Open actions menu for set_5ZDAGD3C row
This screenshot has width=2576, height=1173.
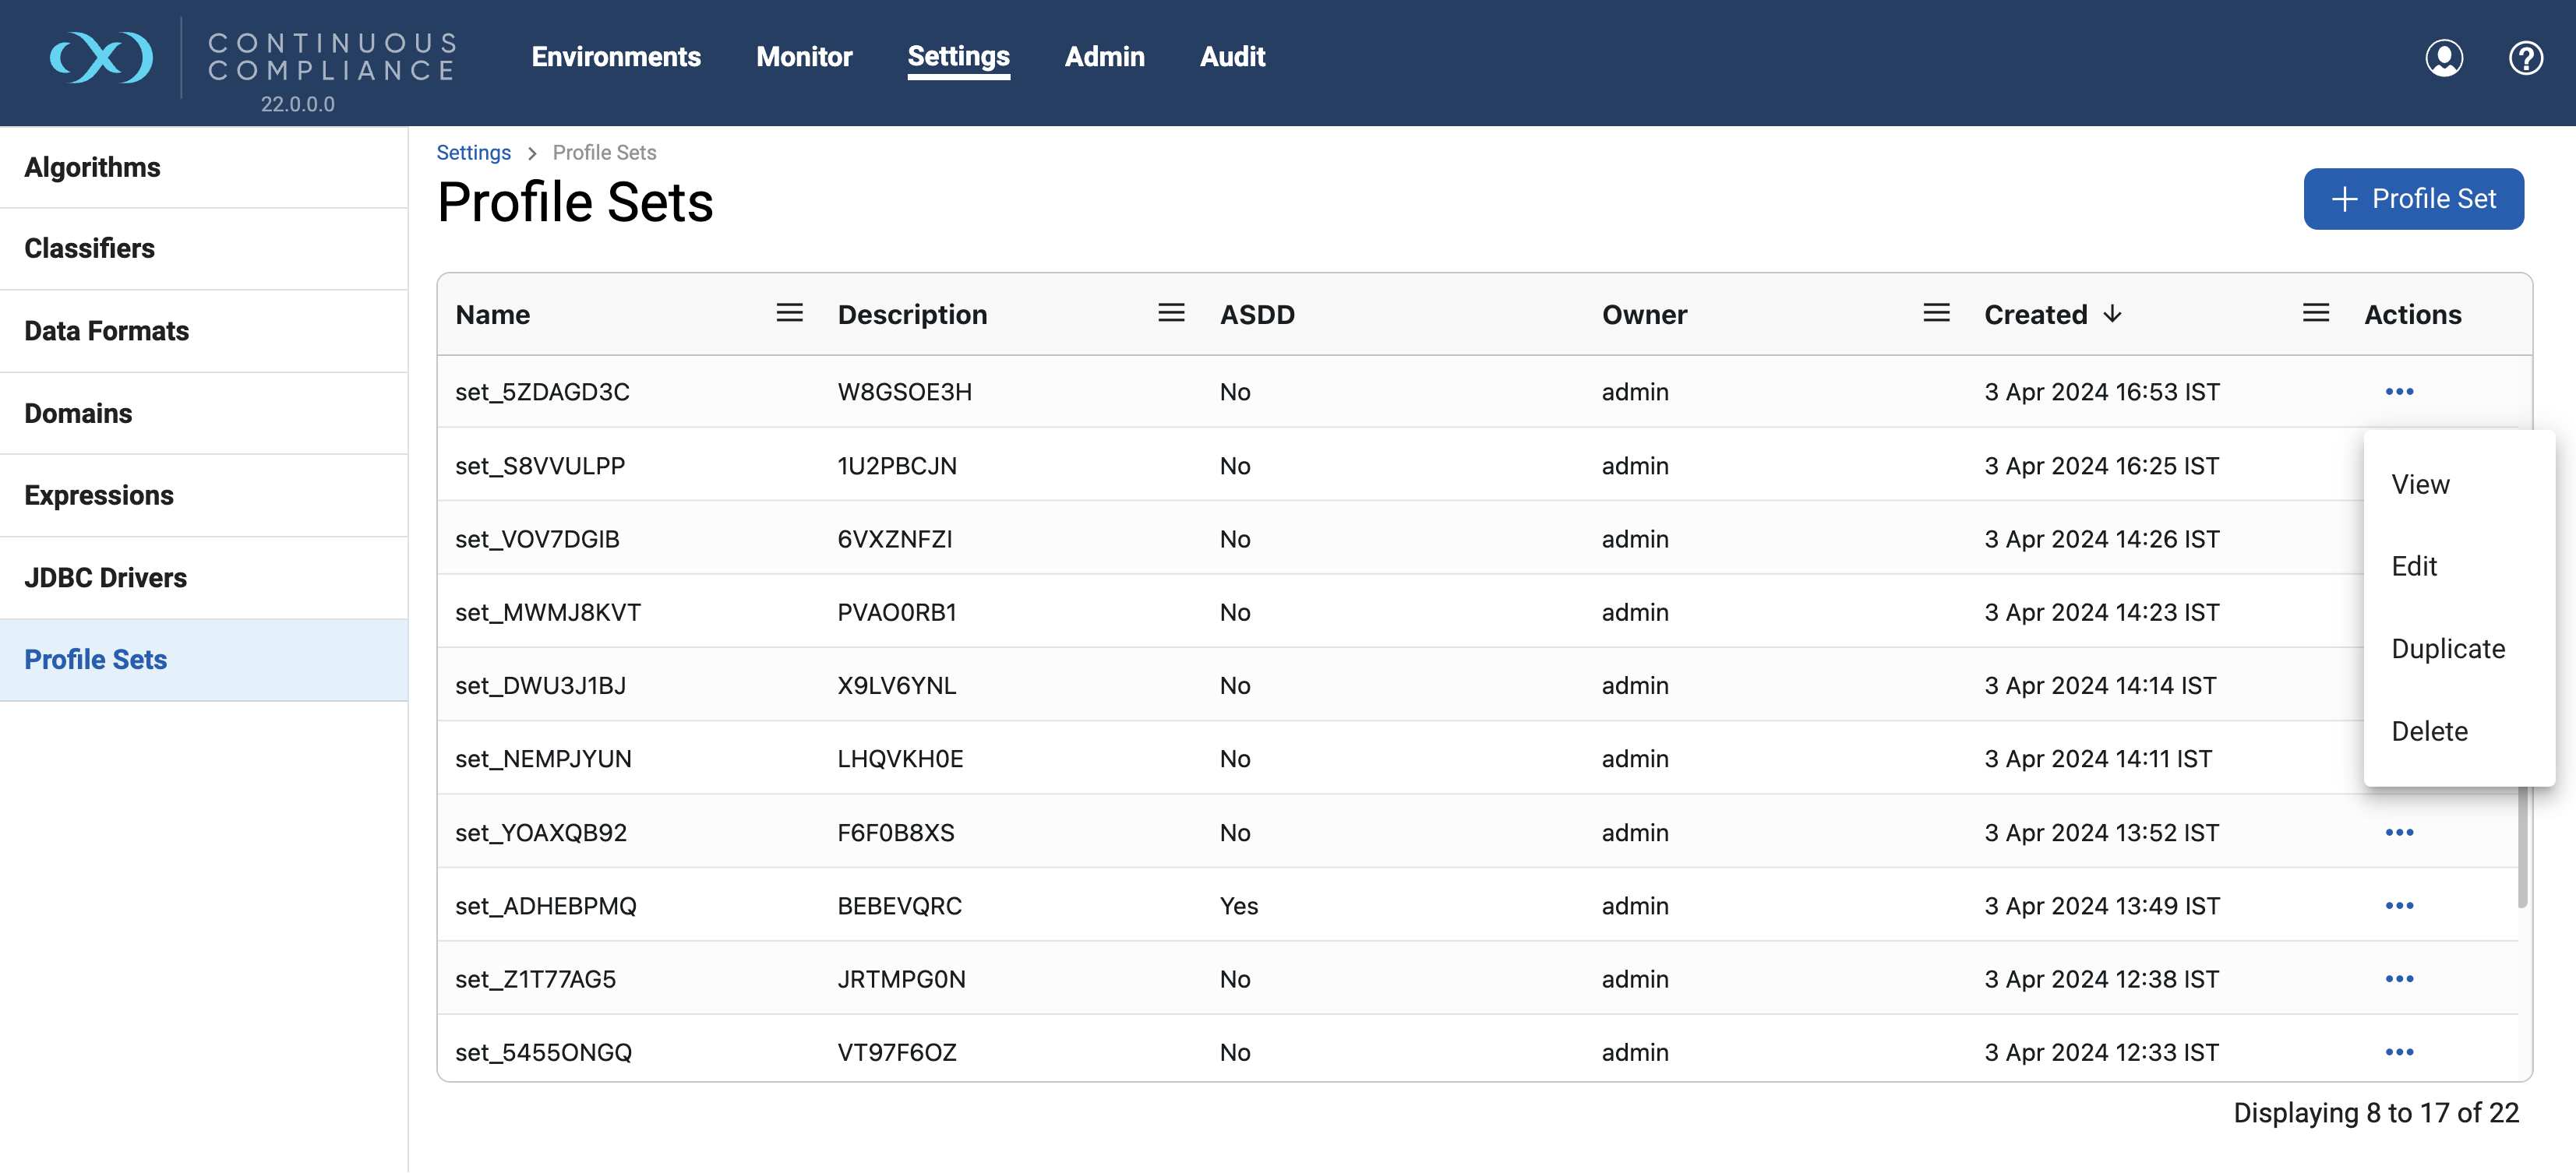[2398, 392]
